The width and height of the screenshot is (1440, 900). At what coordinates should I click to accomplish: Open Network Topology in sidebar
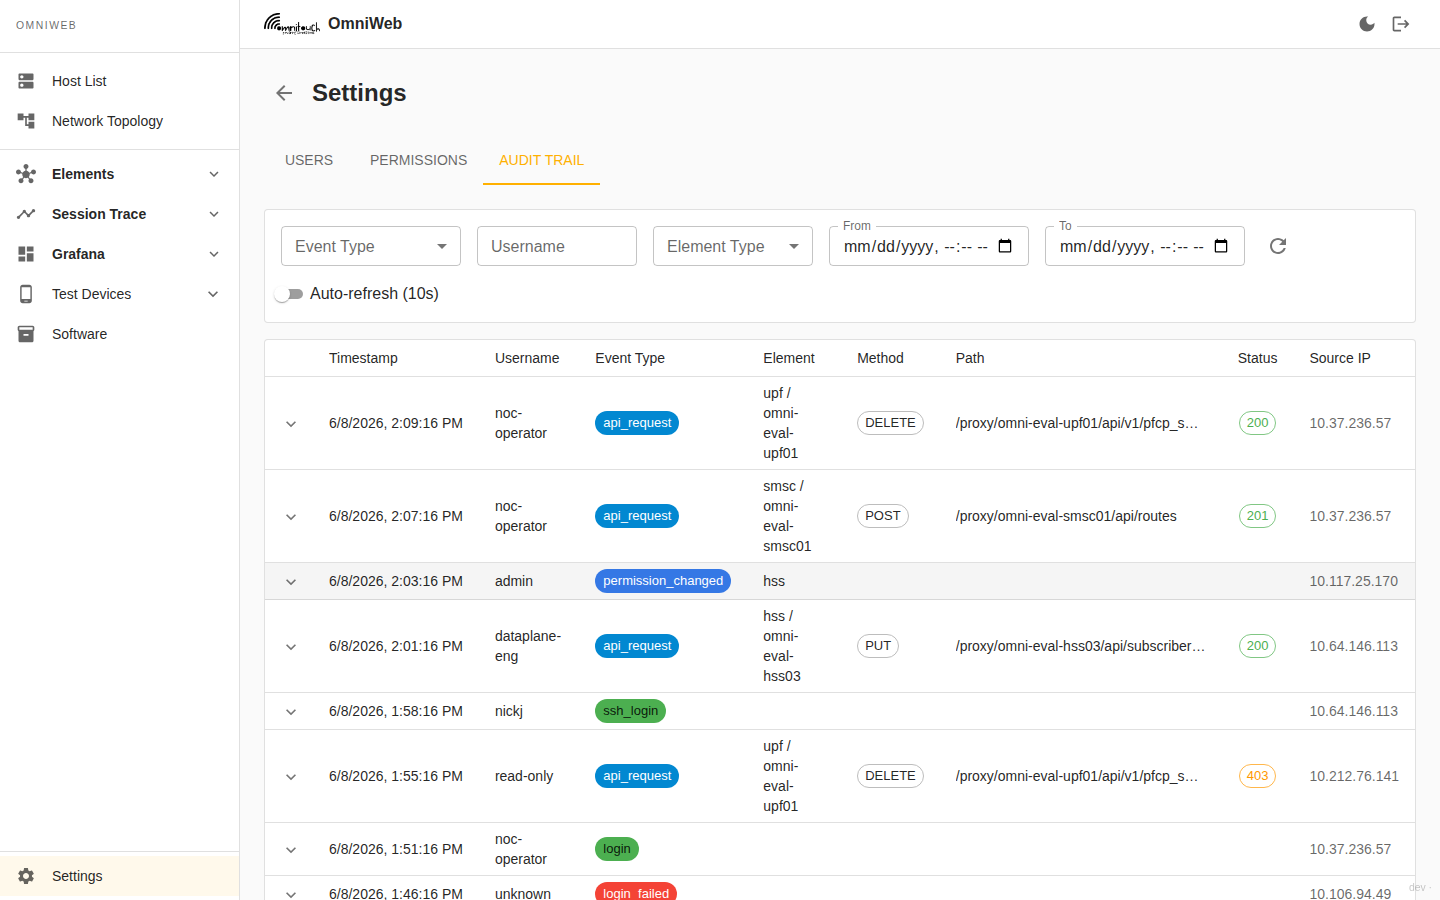(120, 121)
